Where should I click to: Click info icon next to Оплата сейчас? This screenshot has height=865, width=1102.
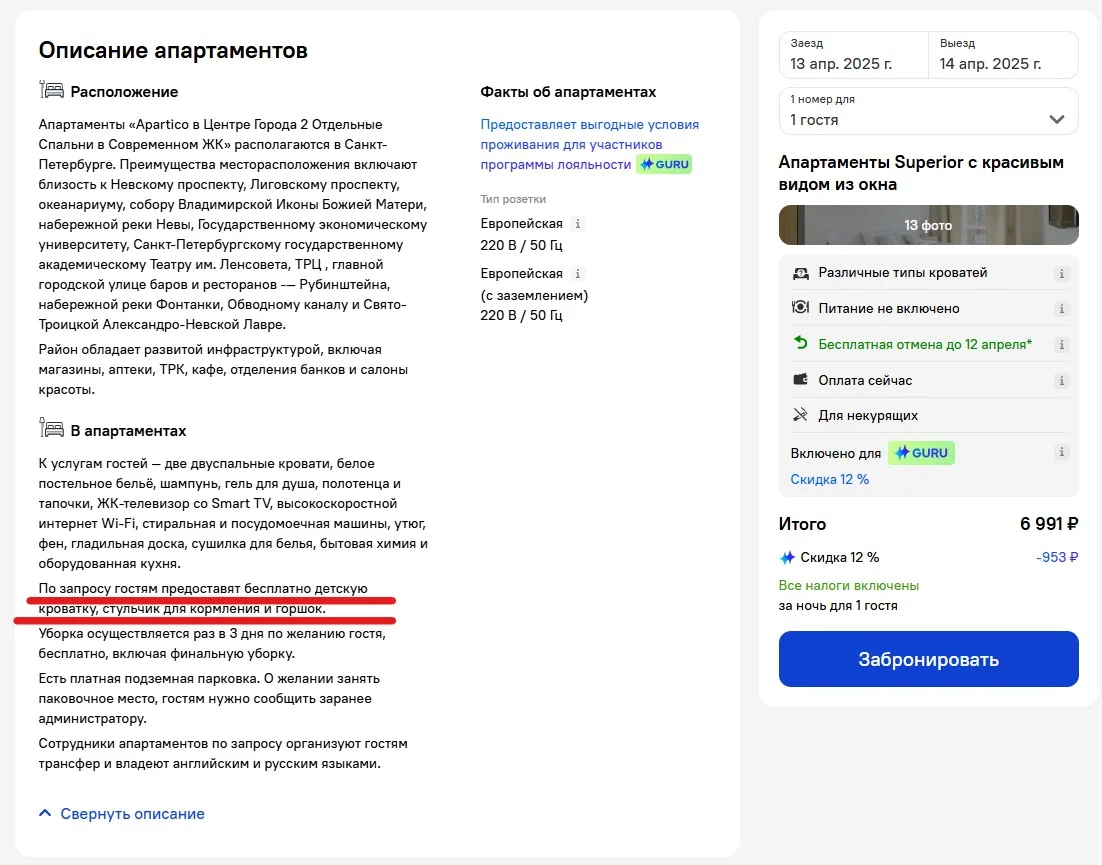pyautogui.click(x=1061, y=380)
